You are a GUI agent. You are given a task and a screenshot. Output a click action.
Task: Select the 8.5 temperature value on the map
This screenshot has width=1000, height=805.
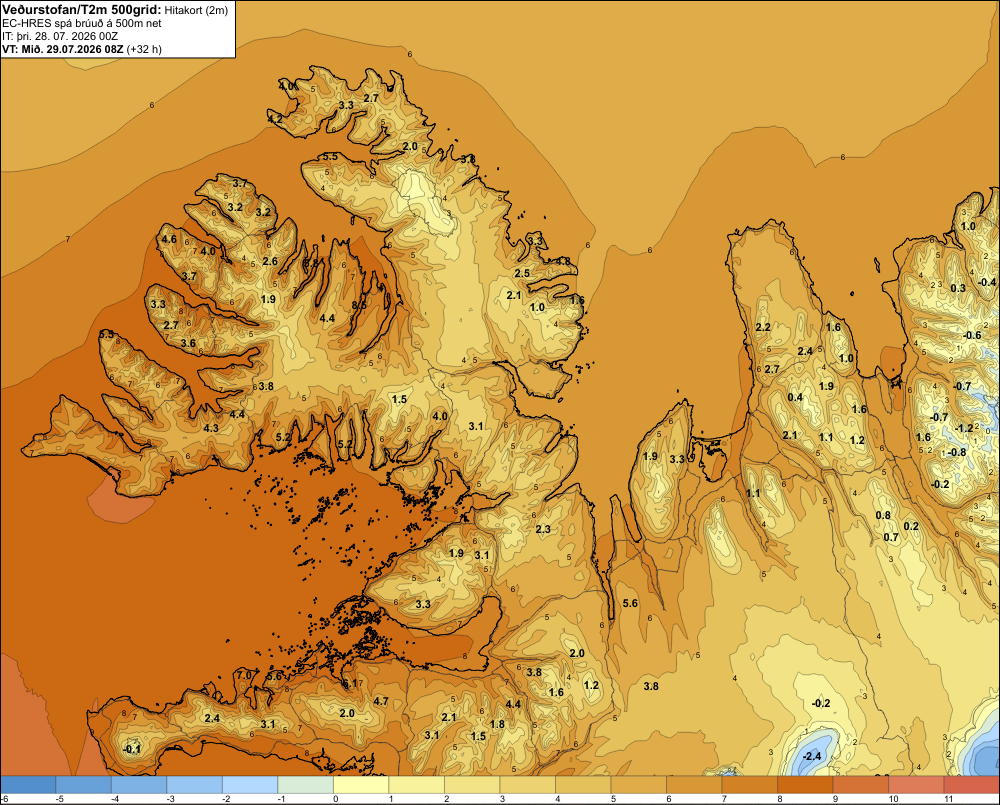[x=359, y=305]
